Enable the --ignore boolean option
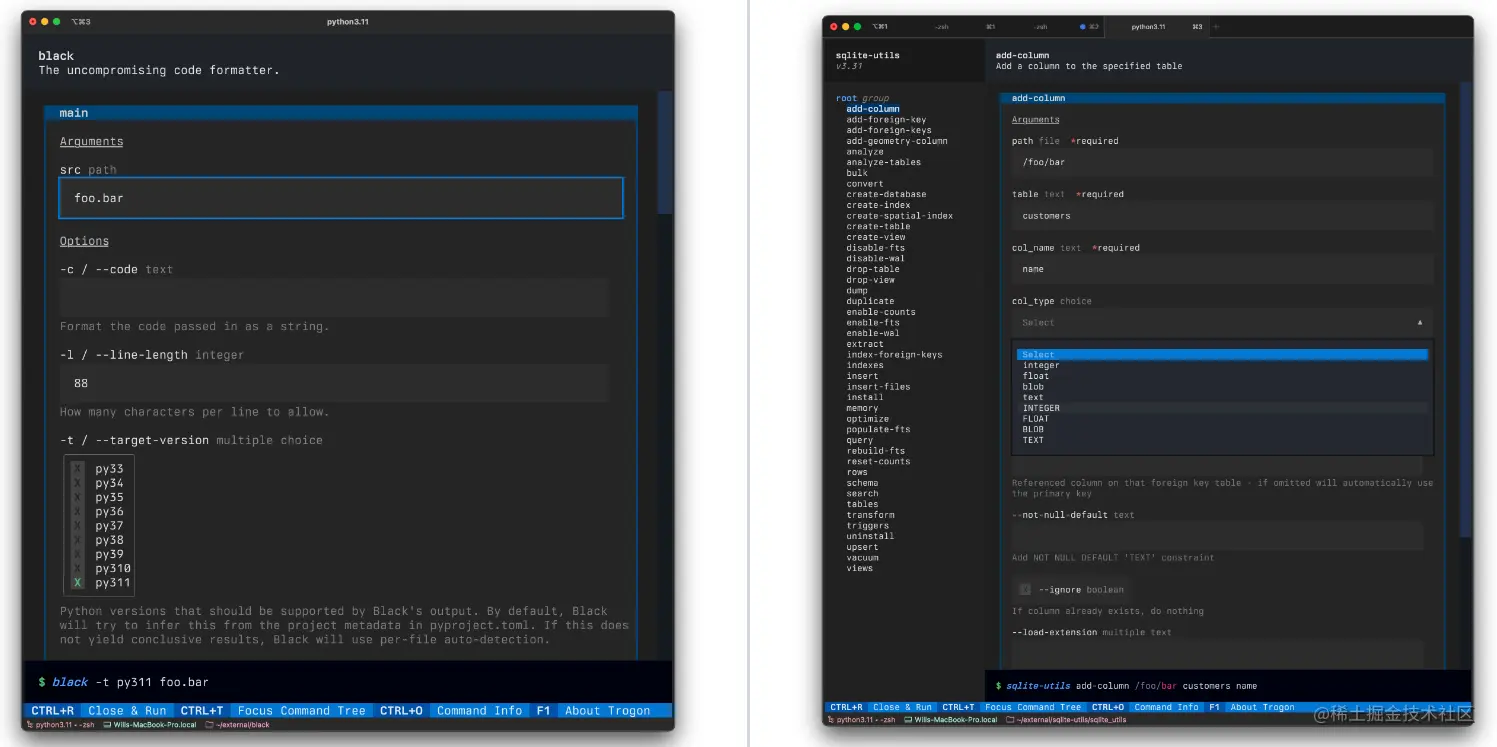The height and width of the screenshot is (747, 1497). [x=1024, y=589]
